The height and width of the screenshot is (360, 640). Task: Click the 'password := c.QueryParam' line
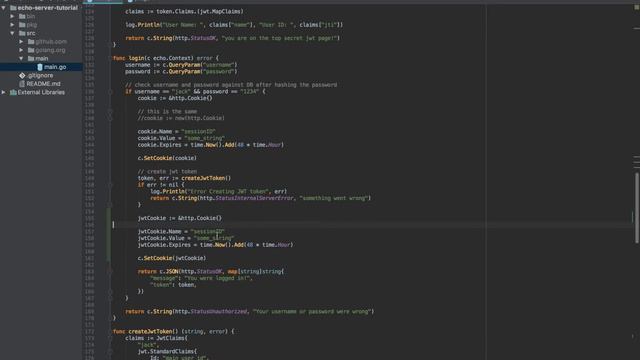click(181, 71)
